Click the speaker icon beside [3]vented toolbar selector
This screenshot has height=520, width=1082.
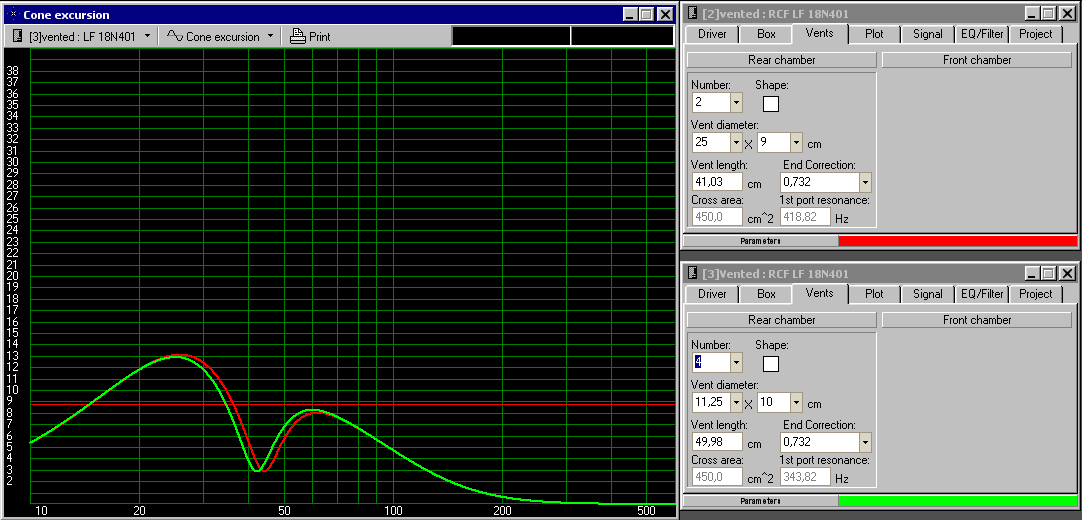[18, 36]
